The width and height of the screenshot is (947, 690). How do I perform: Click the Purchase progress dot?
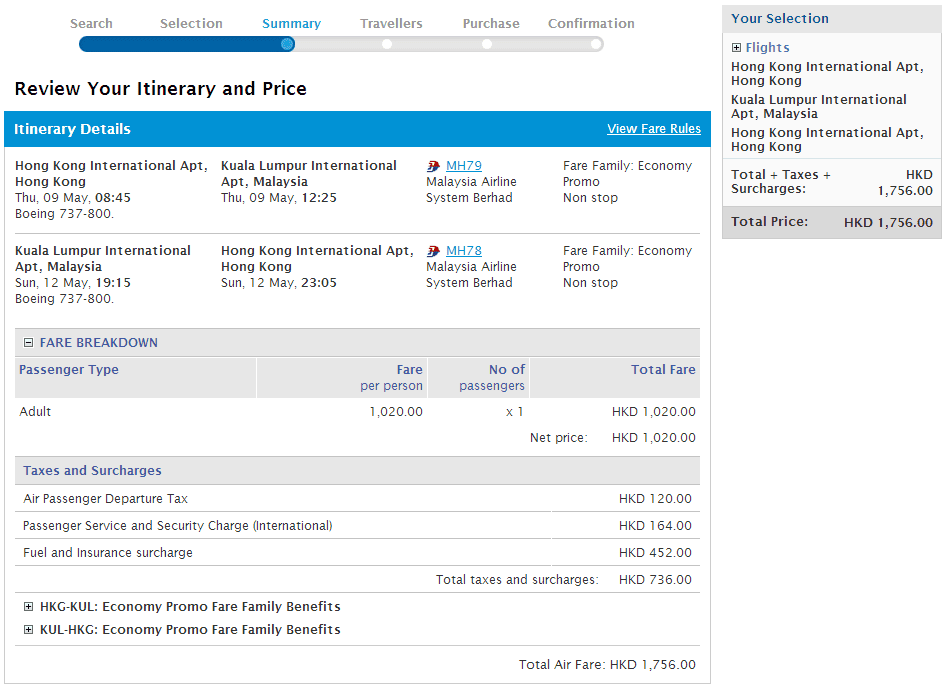(x=487, y=44)
